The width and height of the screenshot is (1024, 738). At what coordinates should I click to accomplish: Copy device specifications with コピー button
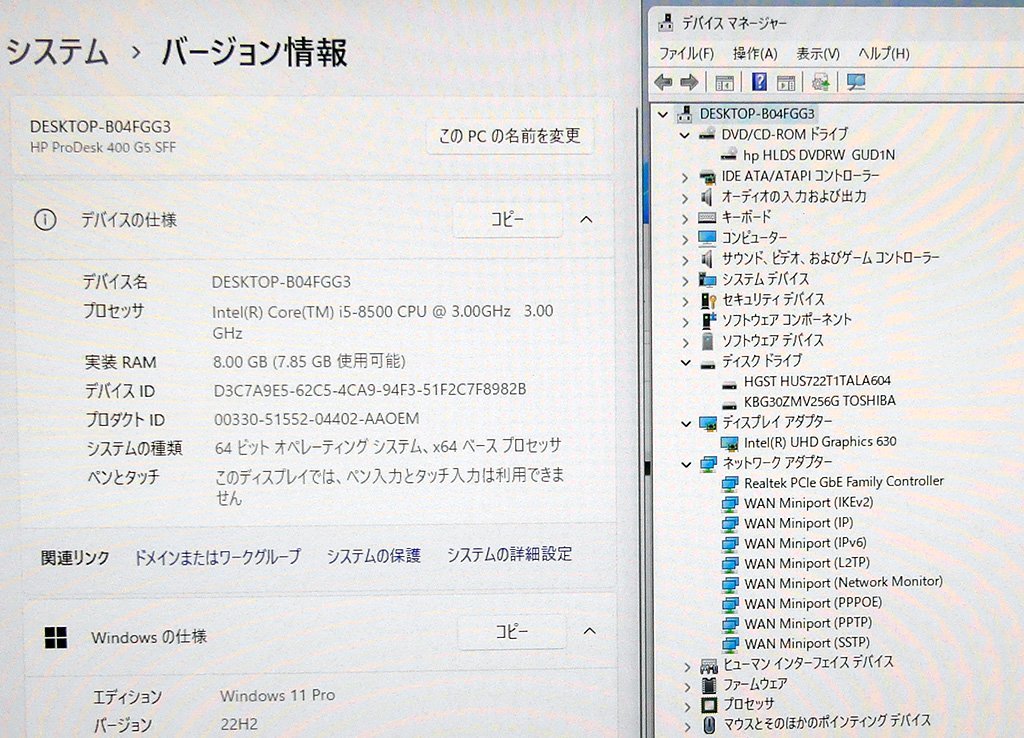pyautogui.click(x=507, y=219)
